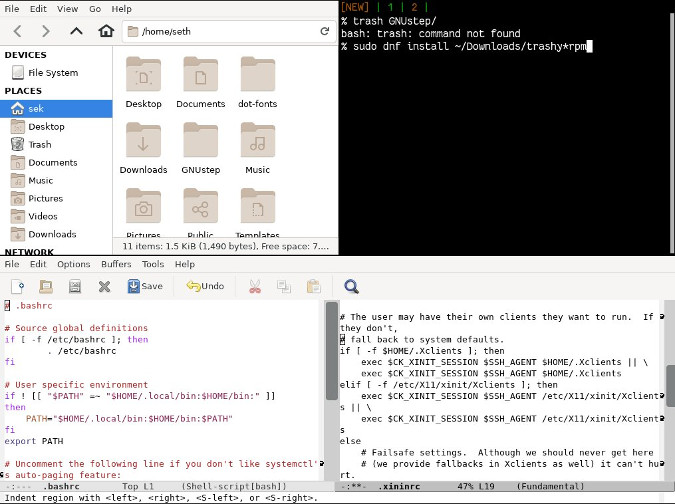The width and height of the screenshot is (675, 504).
Task: Click the scissors cut icon
Action: click(254, 286)
